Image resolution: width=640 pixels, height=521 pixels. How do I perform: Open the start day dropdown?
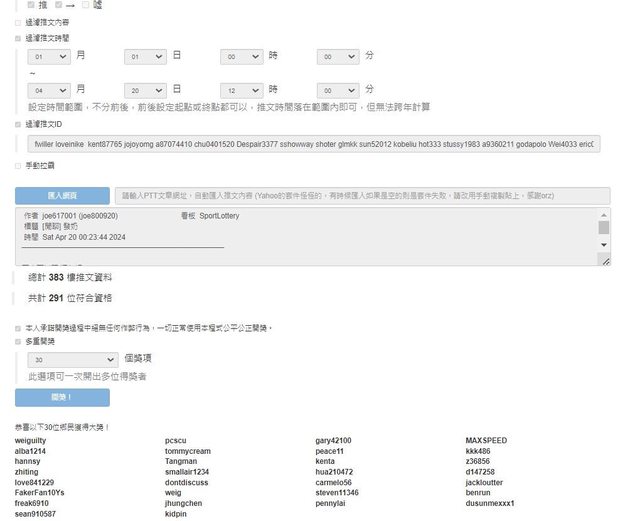144,58
